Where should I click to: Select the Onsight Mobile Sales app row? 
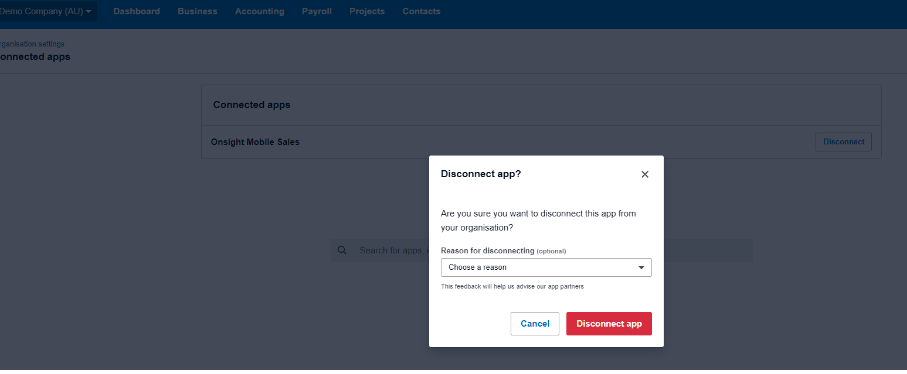[x=541, y=142]
